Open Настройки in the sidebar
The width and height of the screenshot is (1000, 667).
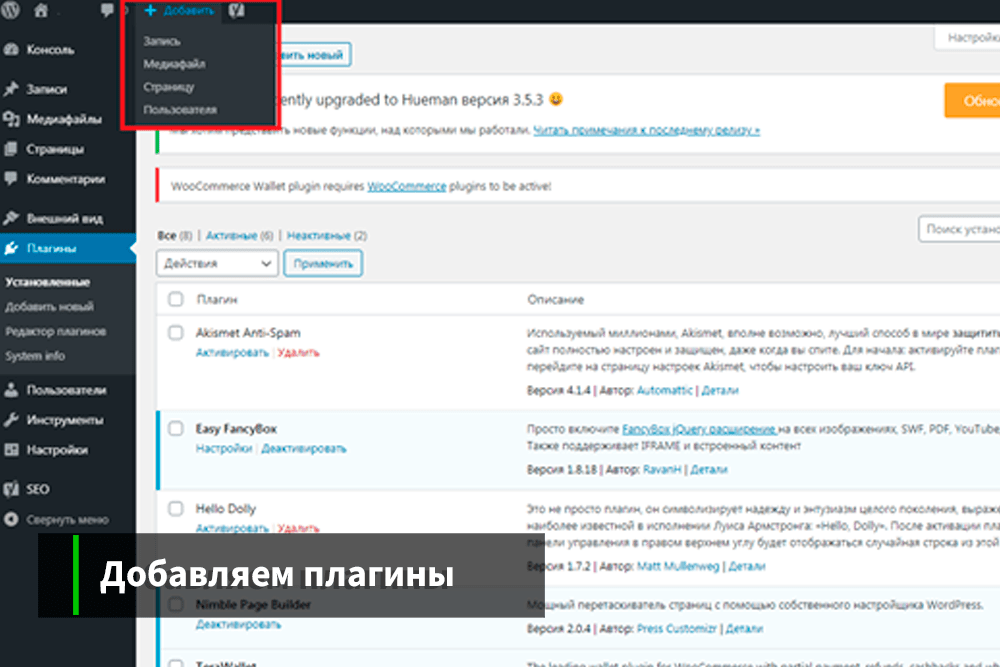[57, 450]
